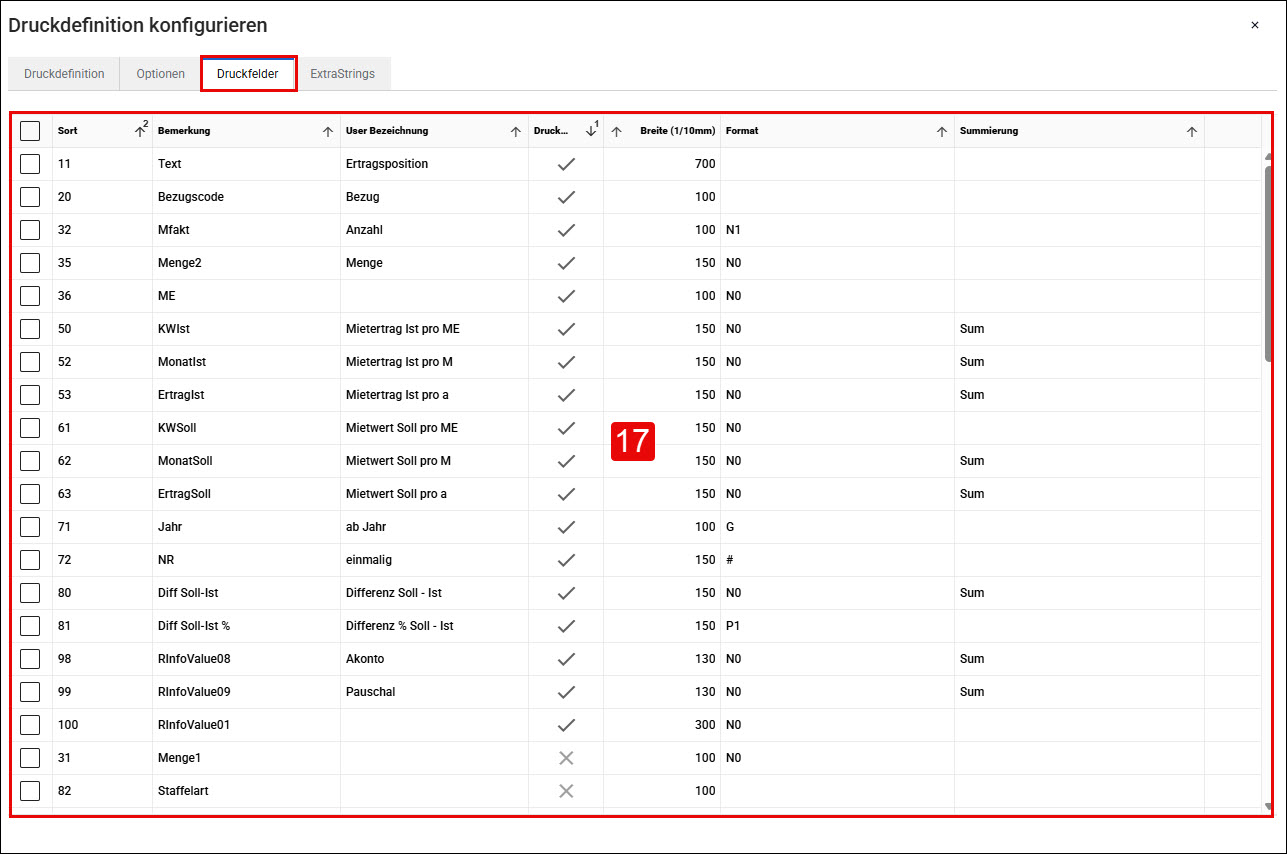This screenshot has width=1287, height=854.
Task: Sort by the Sort column arrow
Action: click(140, 131)
